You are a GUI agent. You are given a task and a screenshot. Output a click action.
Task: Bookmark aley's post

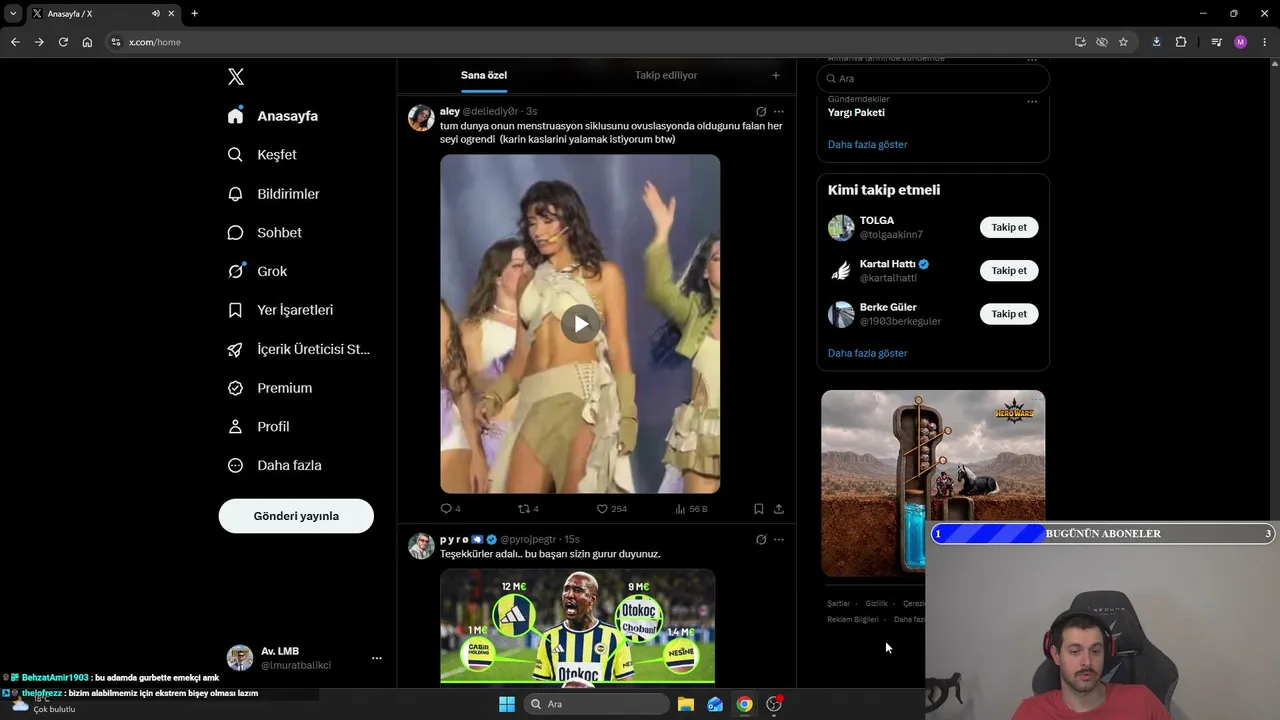pos(759,509)
